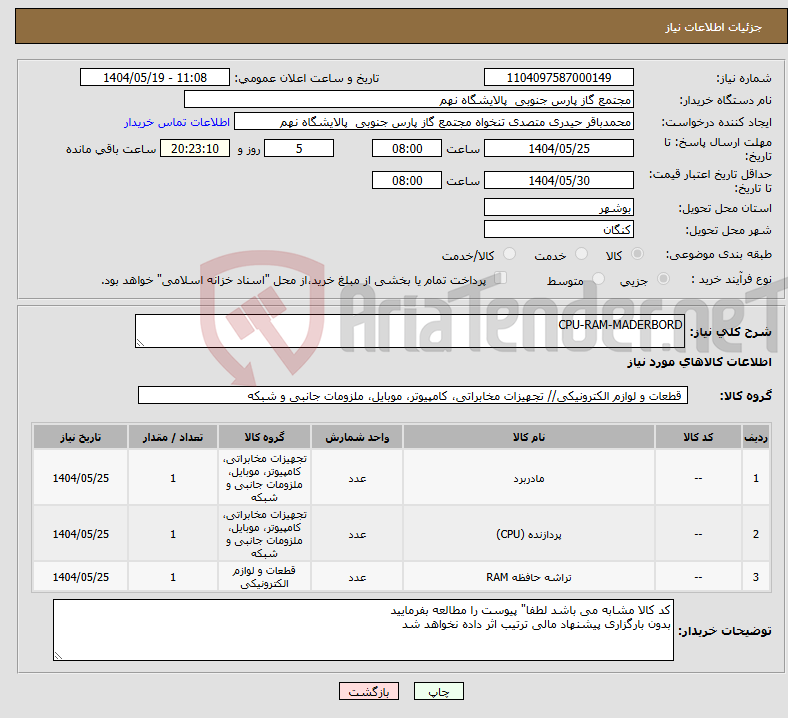Click the remaining time field 20:23:10
Viewport: 788px width, 718px height.
click(x=195, y=148)
